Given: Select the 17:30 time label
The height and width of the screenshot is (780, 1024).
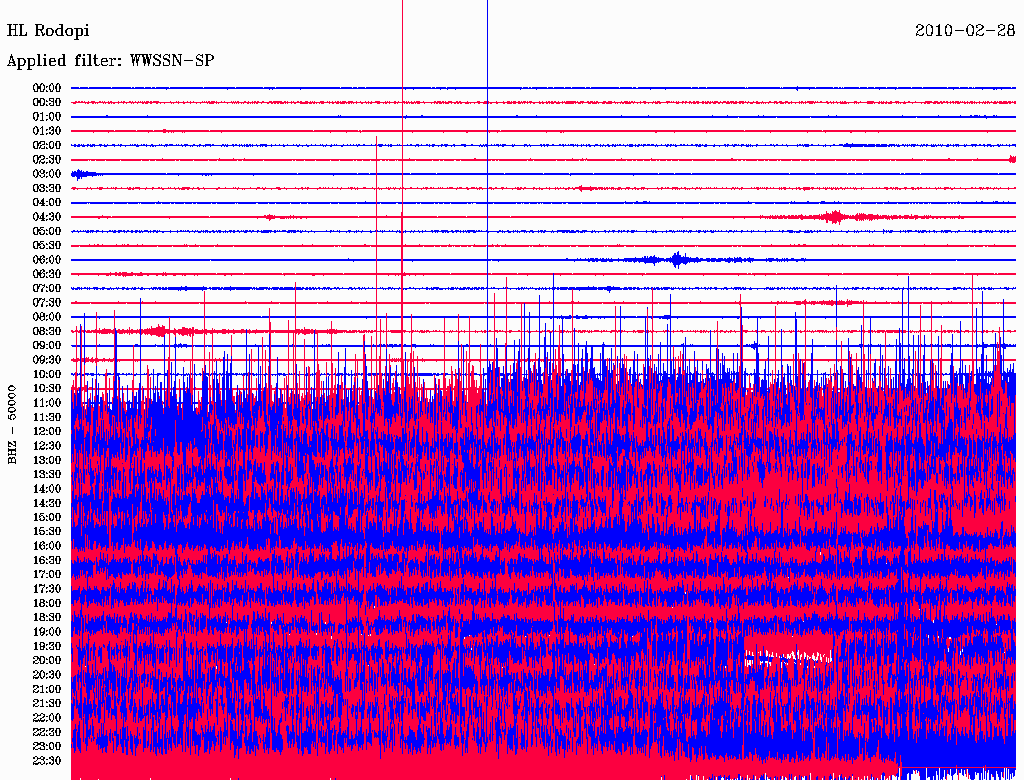Looking at the screenshot, I should pyautogui.click(x=47, y=589).
